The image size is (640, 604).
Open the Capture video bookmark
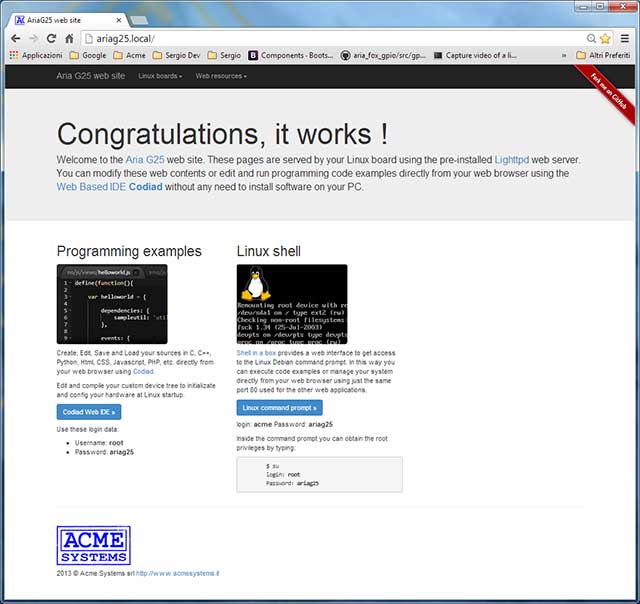[475, 55]
